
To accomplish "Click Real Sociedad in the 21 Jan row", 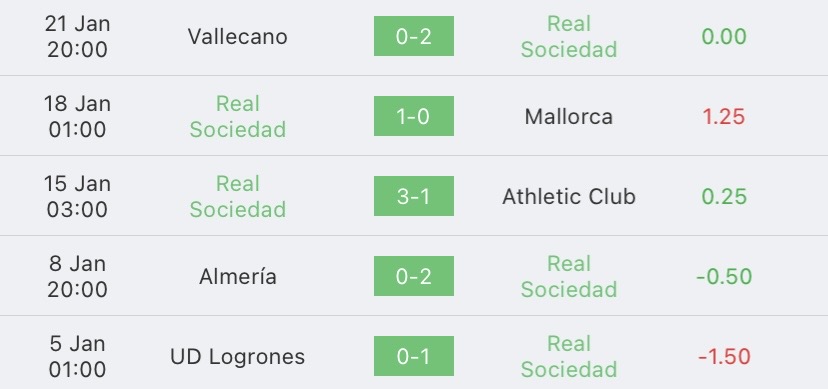I will [569, 36].
